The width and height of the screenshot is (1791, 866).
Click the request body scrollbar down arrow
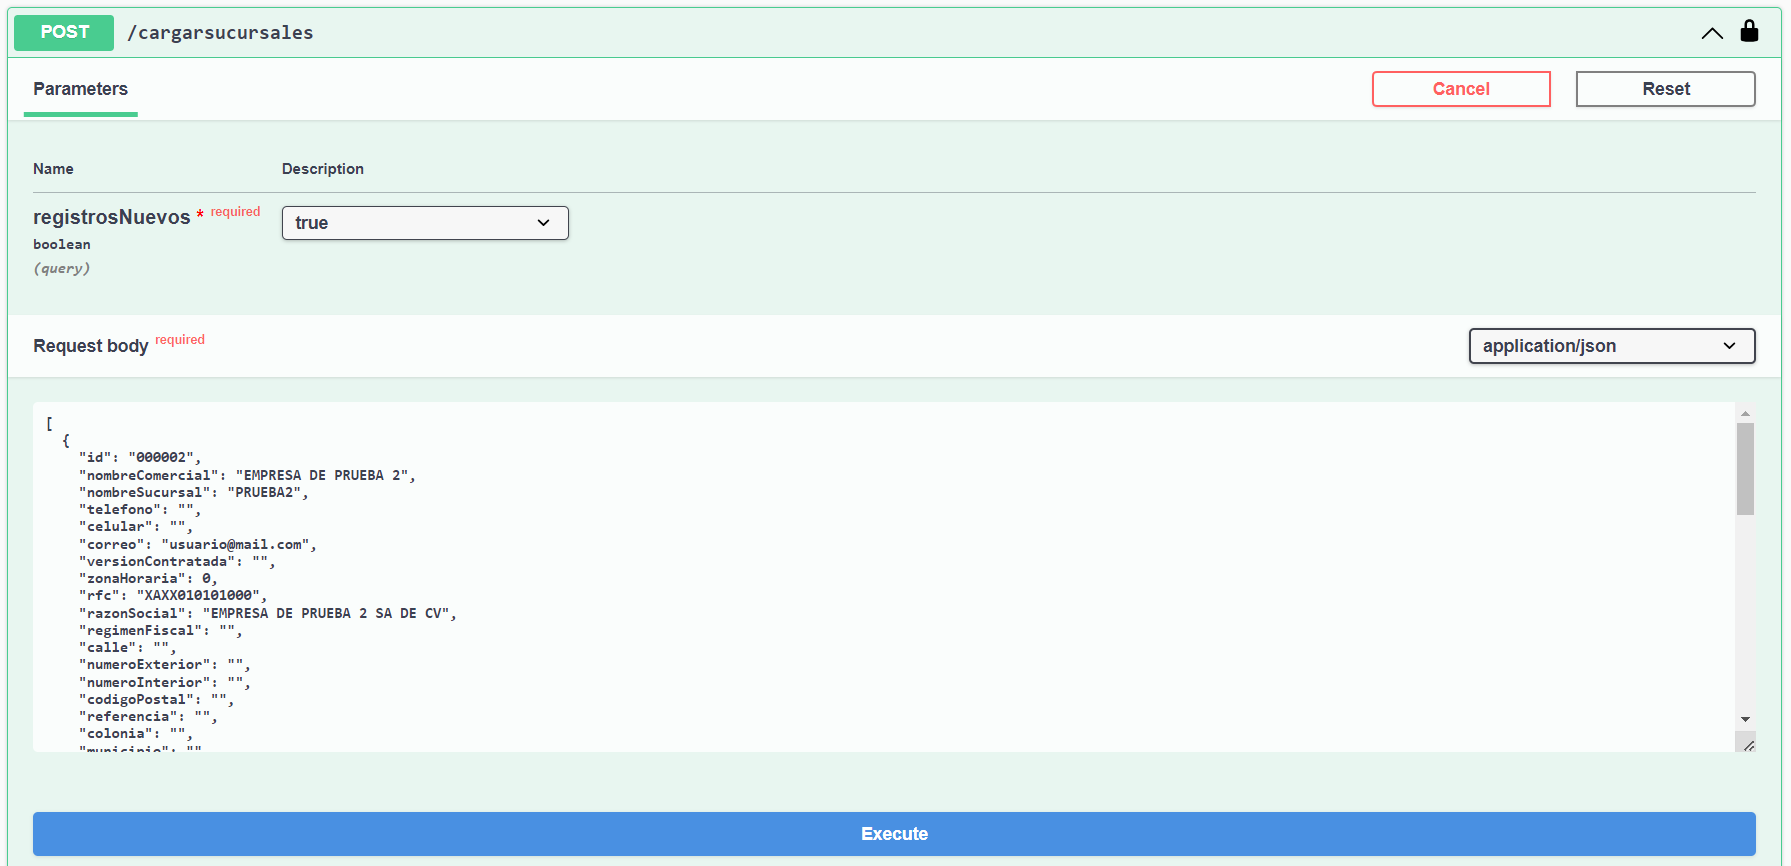click(x=1745, y=719)
